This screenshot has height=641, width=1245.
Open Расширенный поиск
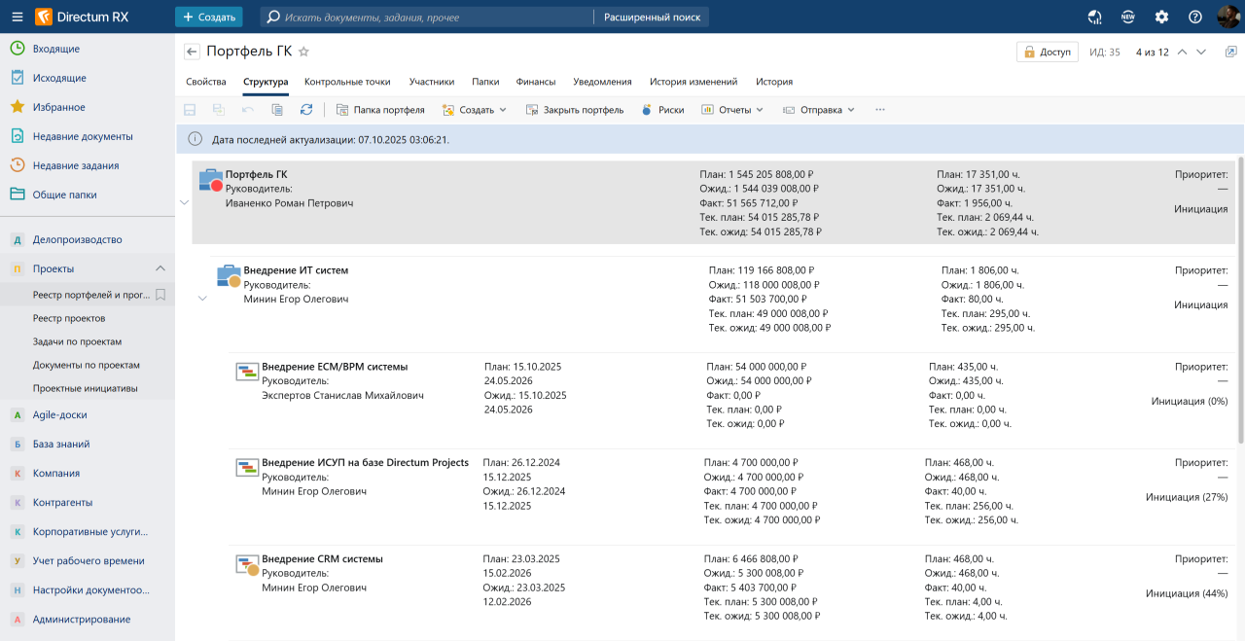(x=651, y=17)
